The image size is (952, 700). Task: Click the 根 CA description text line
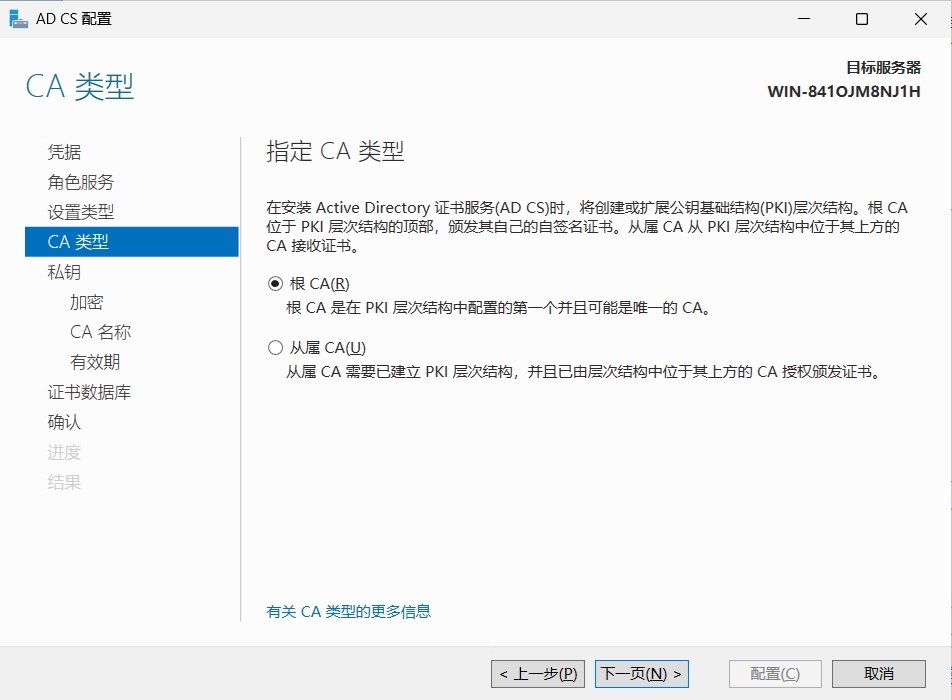(x=498, y=308)
